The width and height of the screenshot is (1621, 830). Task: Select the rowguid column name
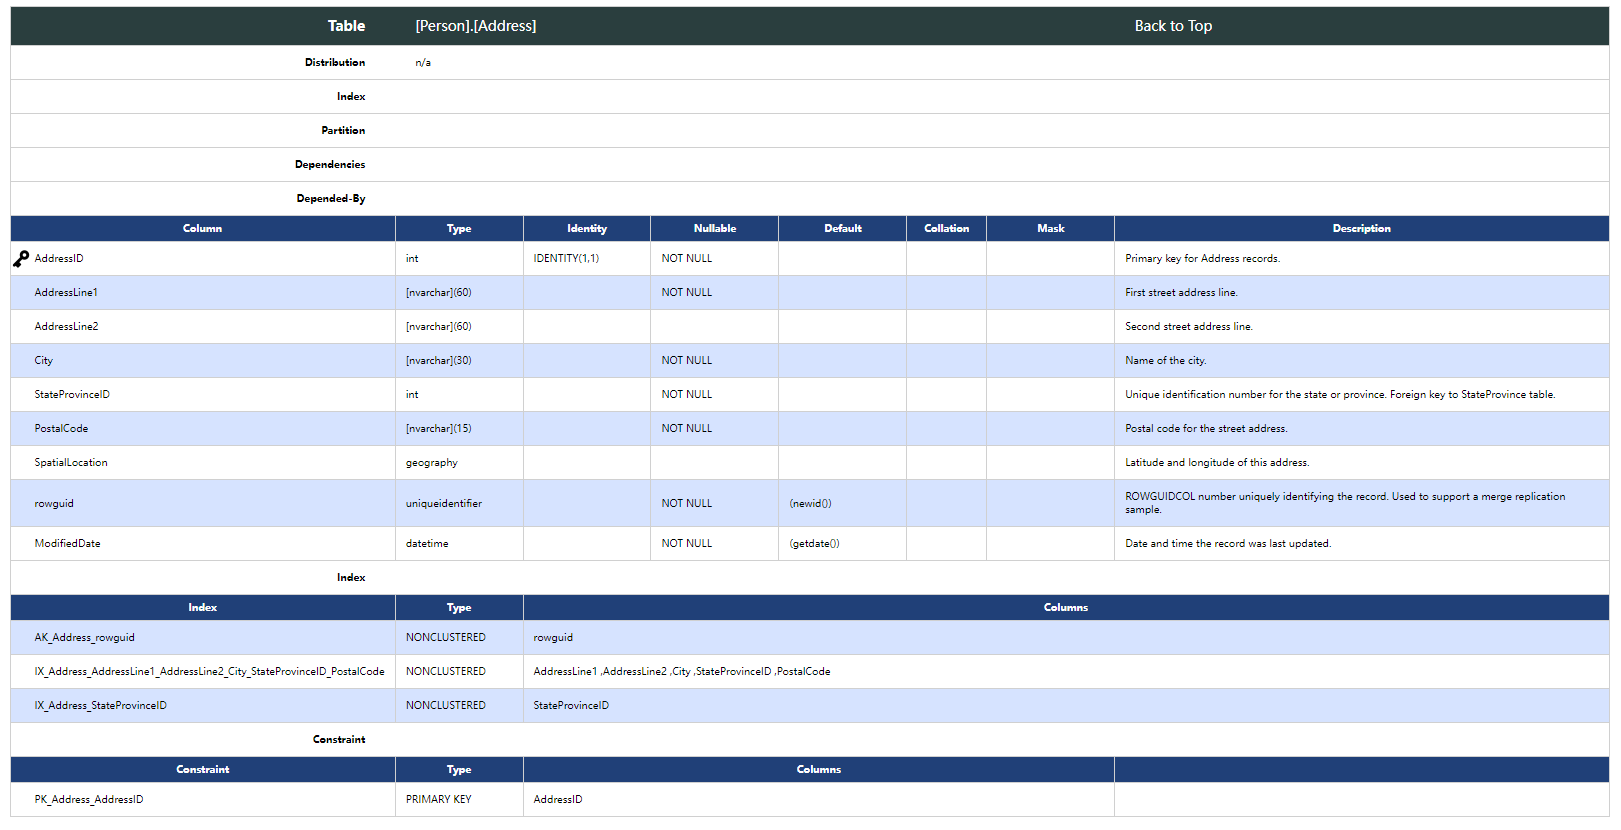[x=54, y=504]
